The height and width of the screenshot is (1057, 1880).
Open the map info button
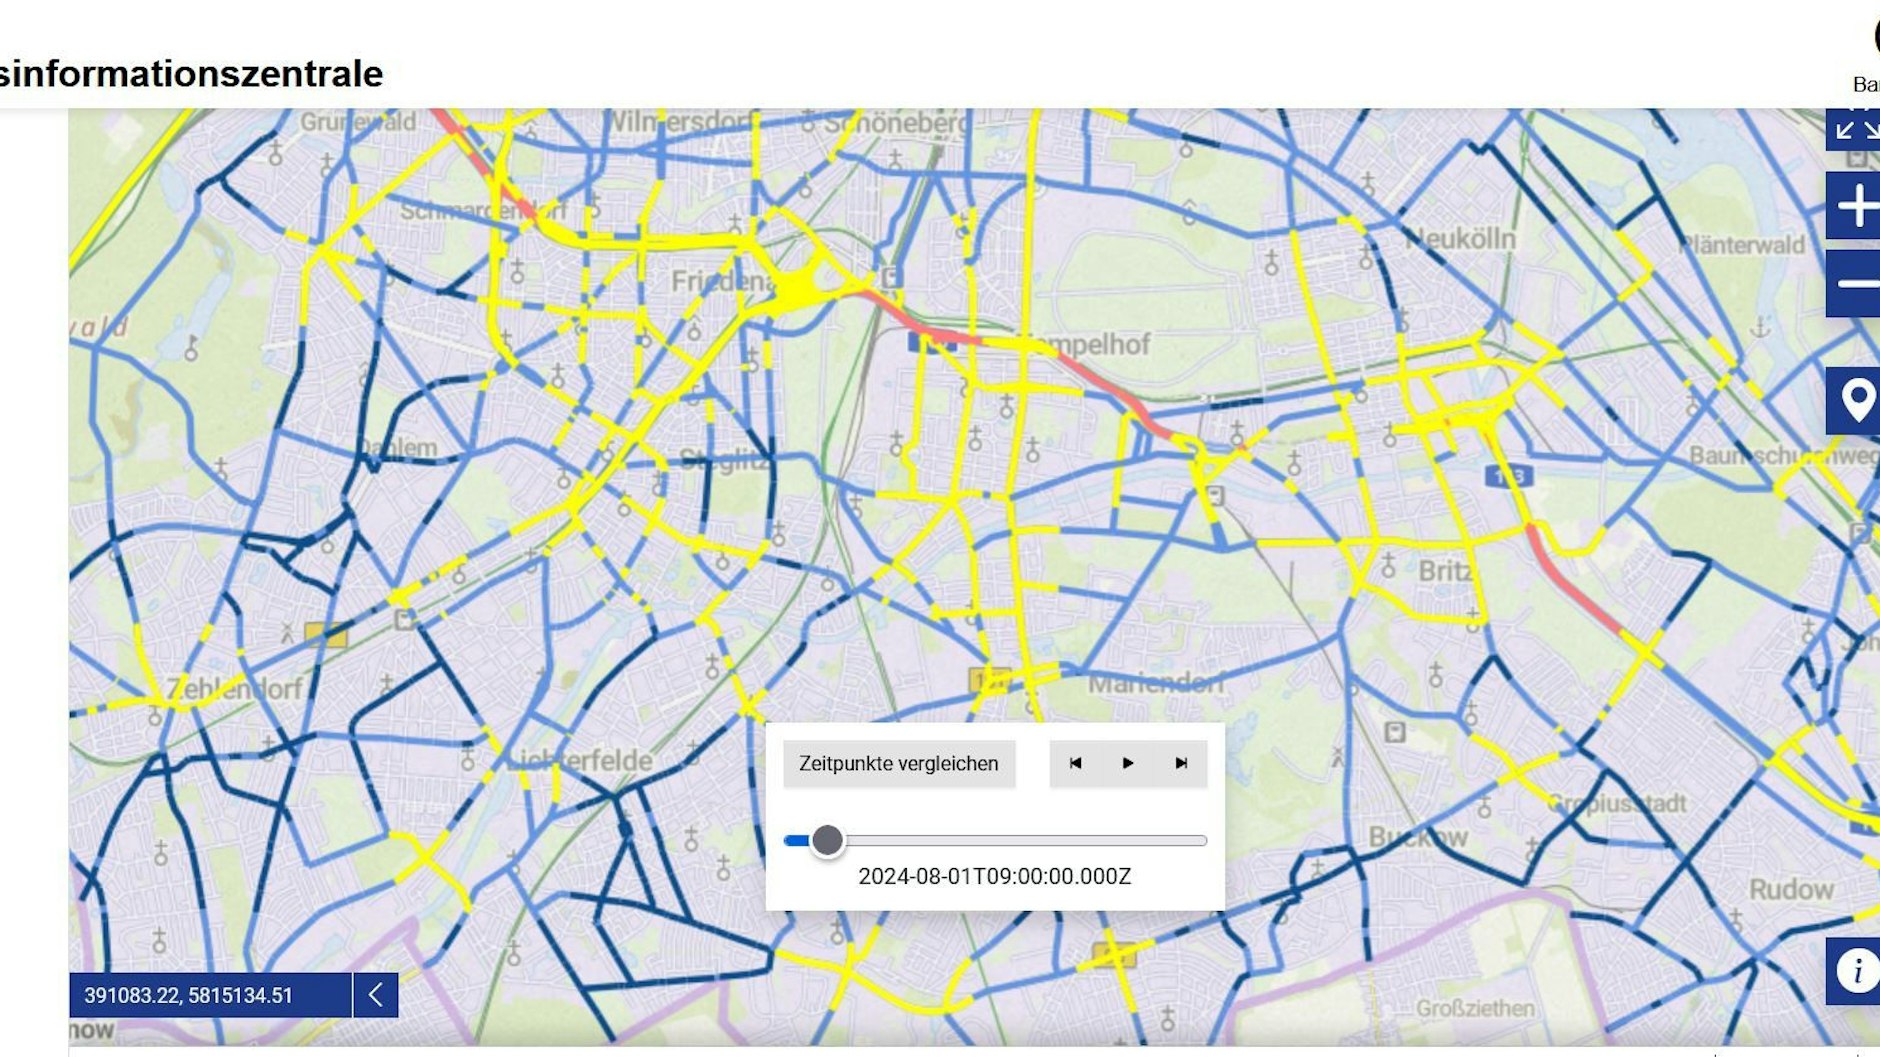1856,970
